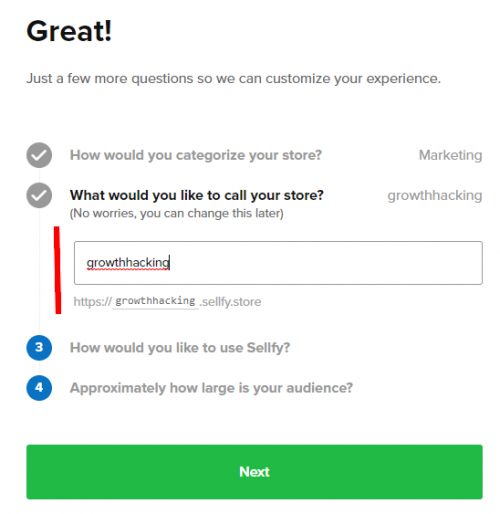500x514 pixels.
Task: Click the red vertical annotation line
Action: (57, 270)
